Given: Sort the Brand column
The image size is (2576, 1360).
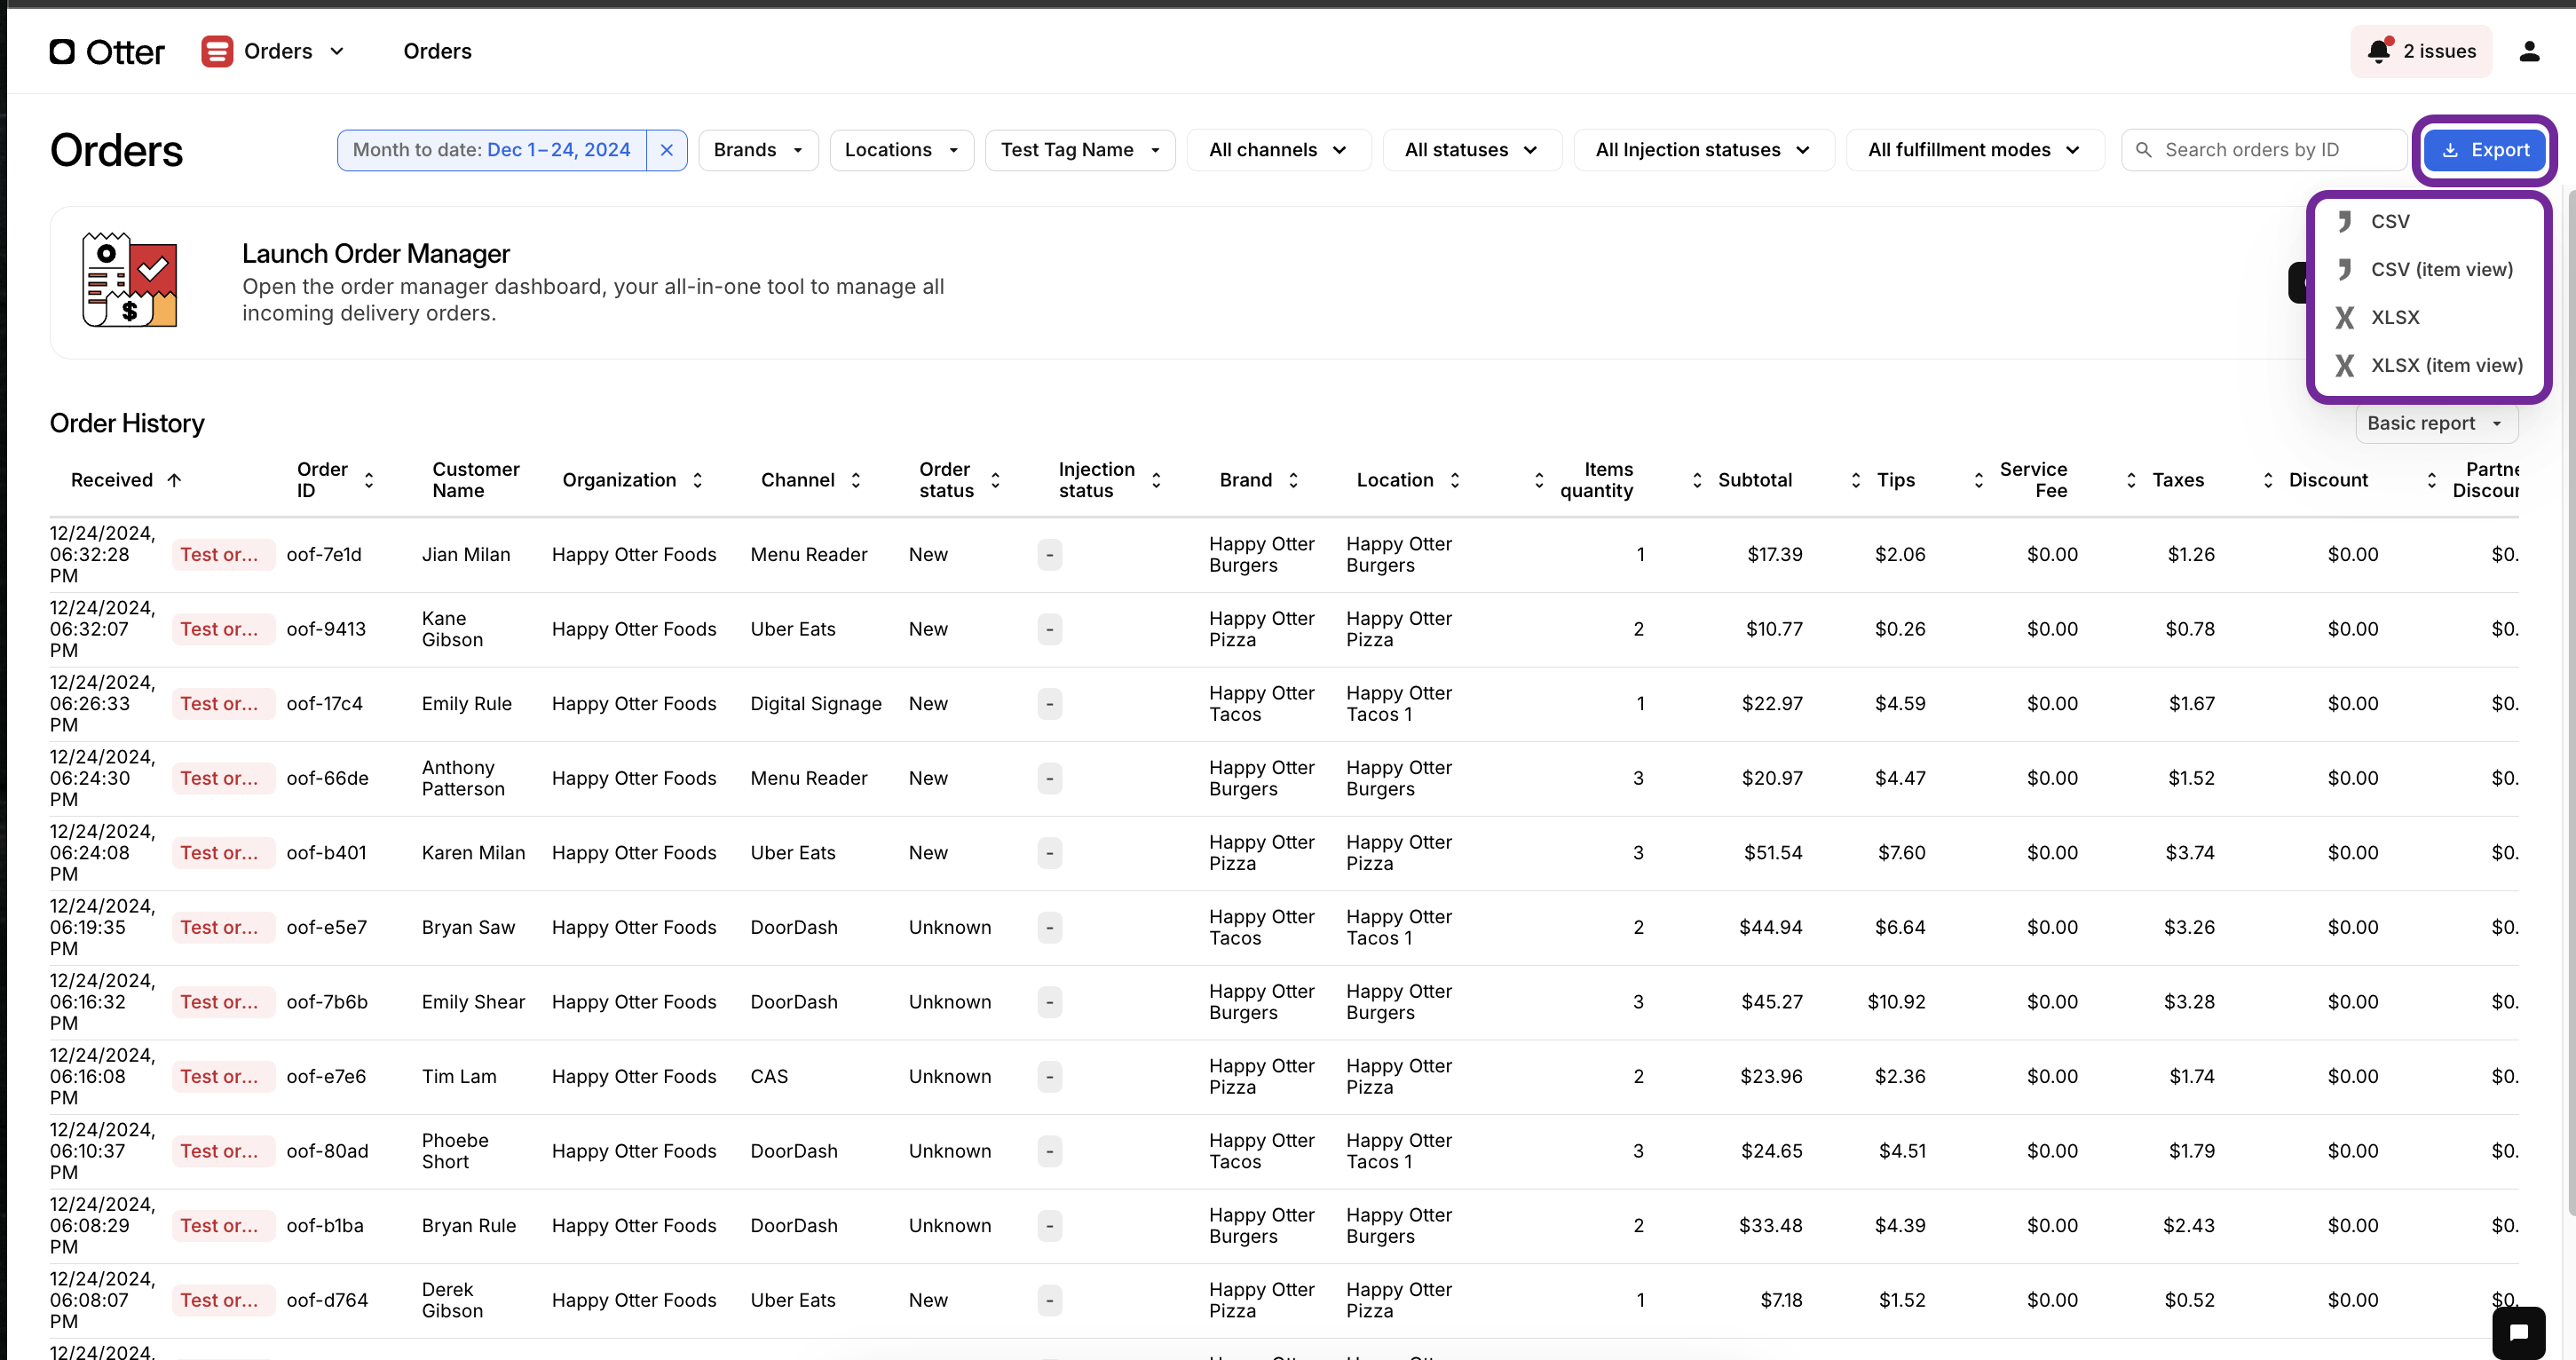Looking at the screenshot, I should pyautogui.click(x=1294, y=480).
